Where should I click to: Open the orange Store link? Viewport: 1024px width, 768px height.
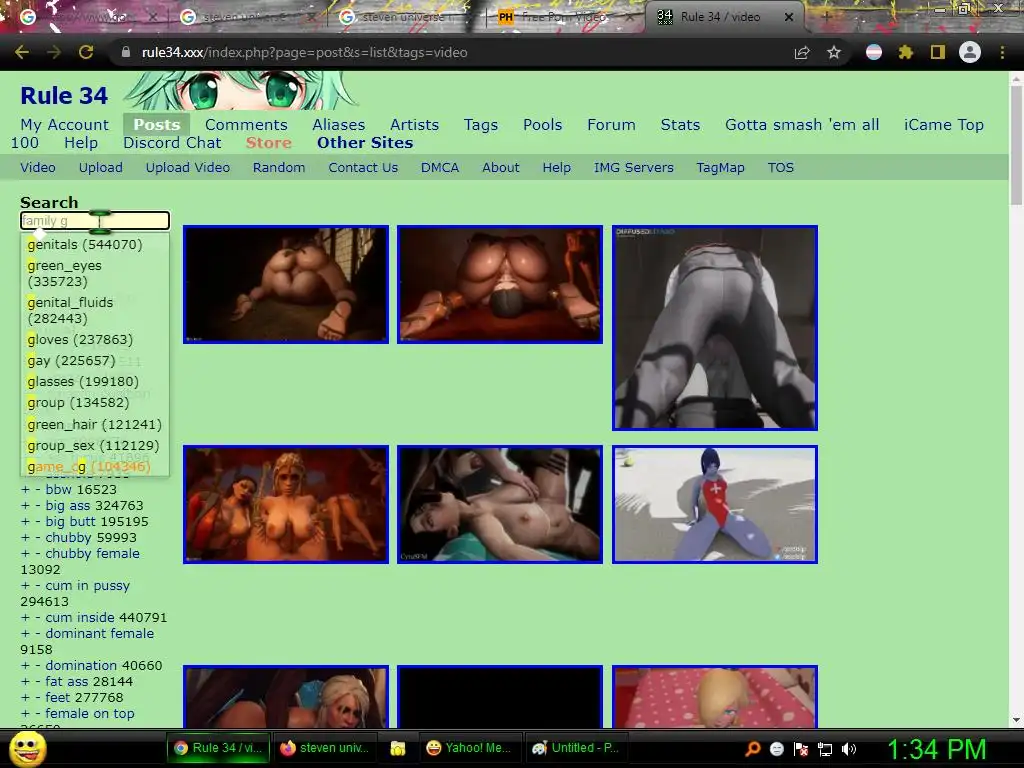point(268,143)
